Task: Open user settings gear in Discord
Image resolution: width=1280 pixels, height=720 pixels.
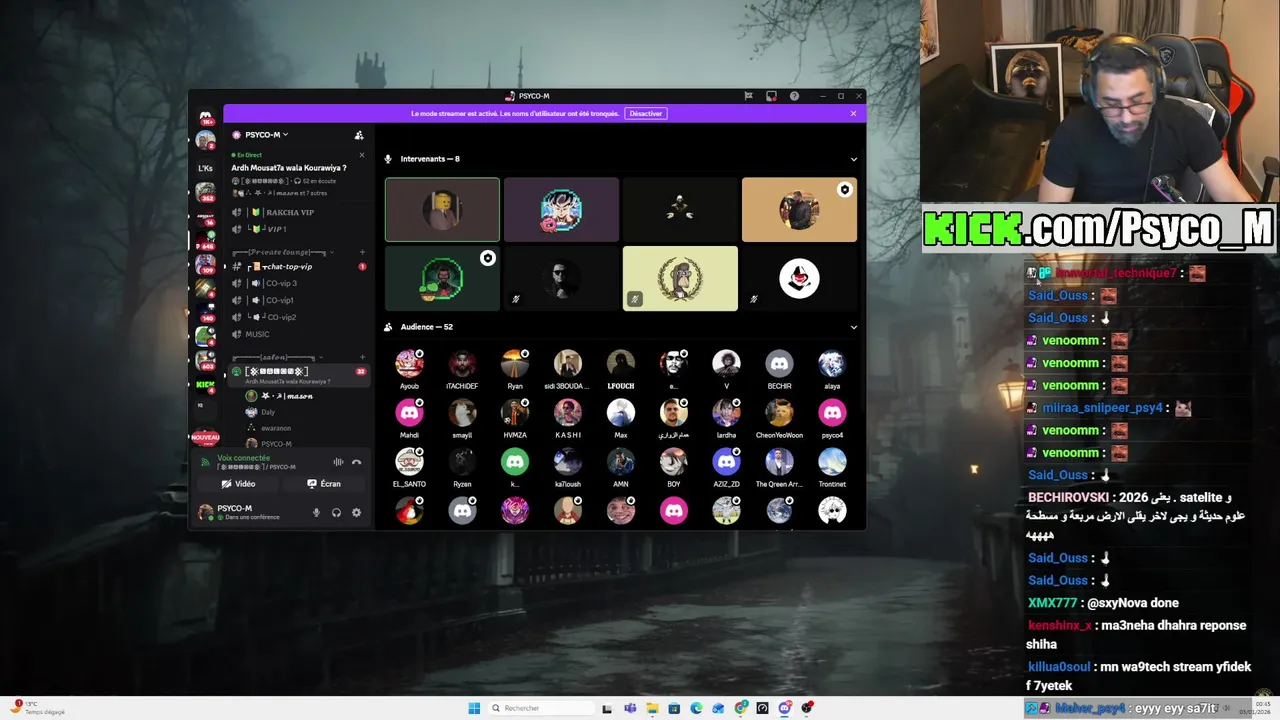Action: tap(356, 512)
